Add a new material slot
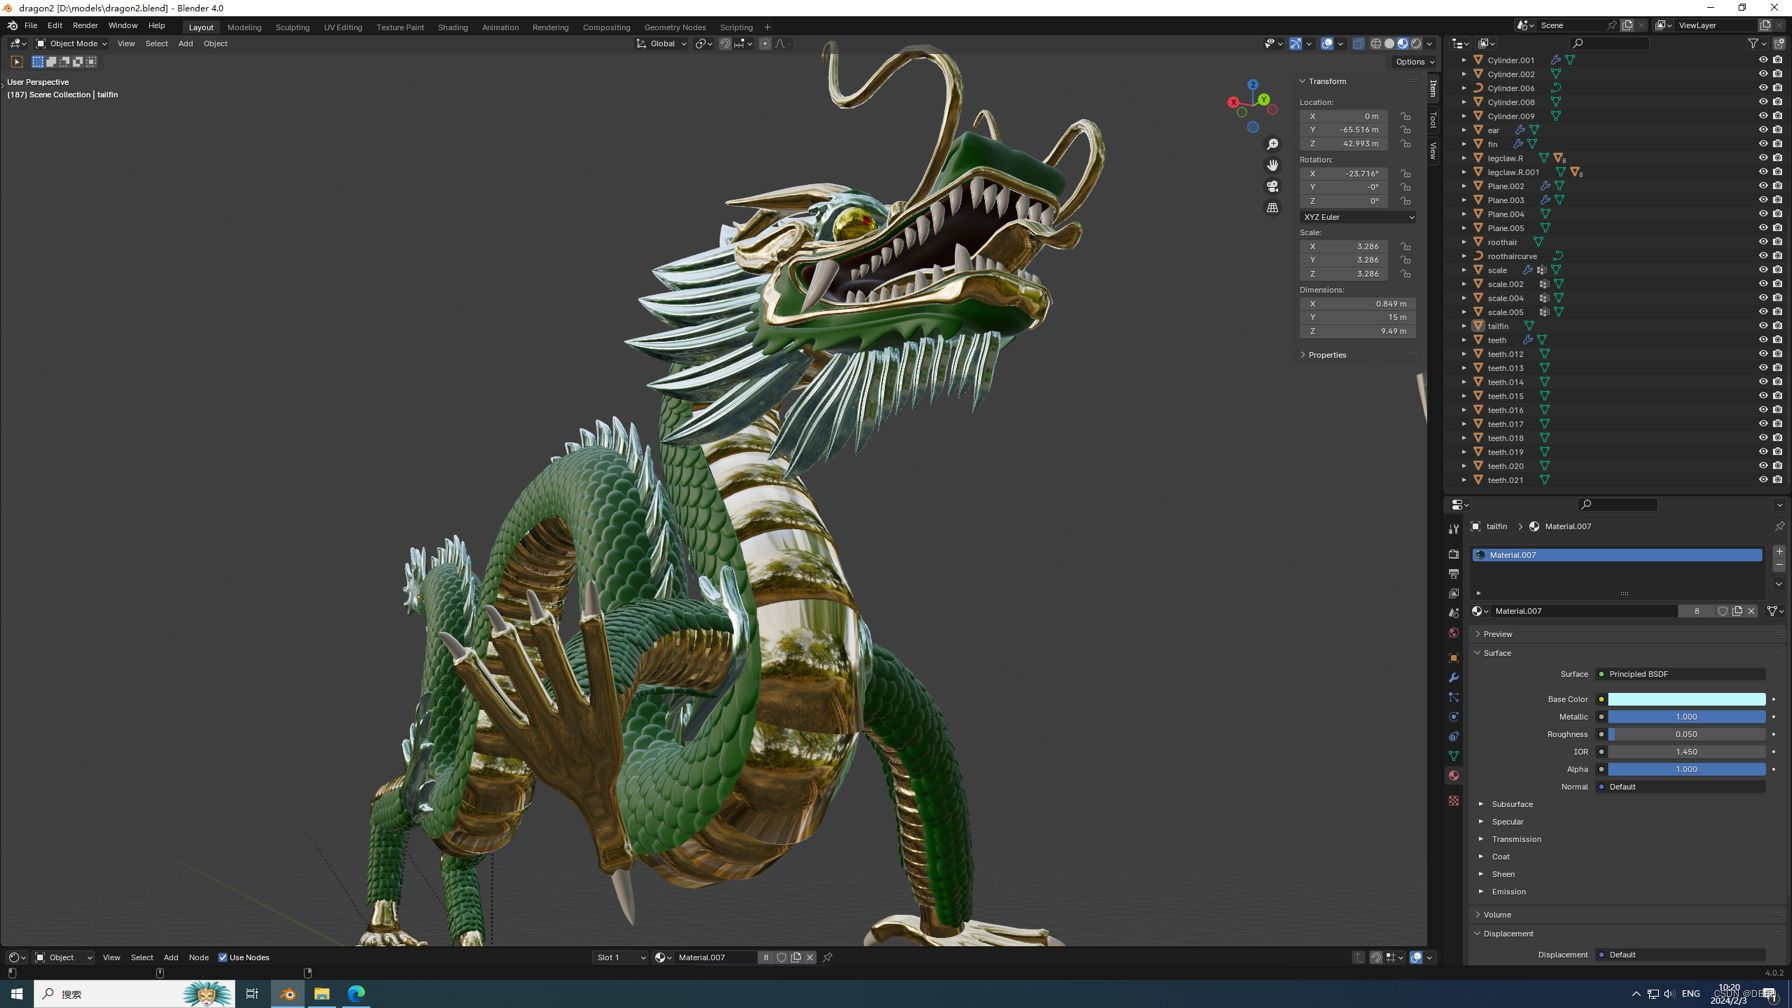This screenshot has width=1792, height=1008. coord(1779,551)
